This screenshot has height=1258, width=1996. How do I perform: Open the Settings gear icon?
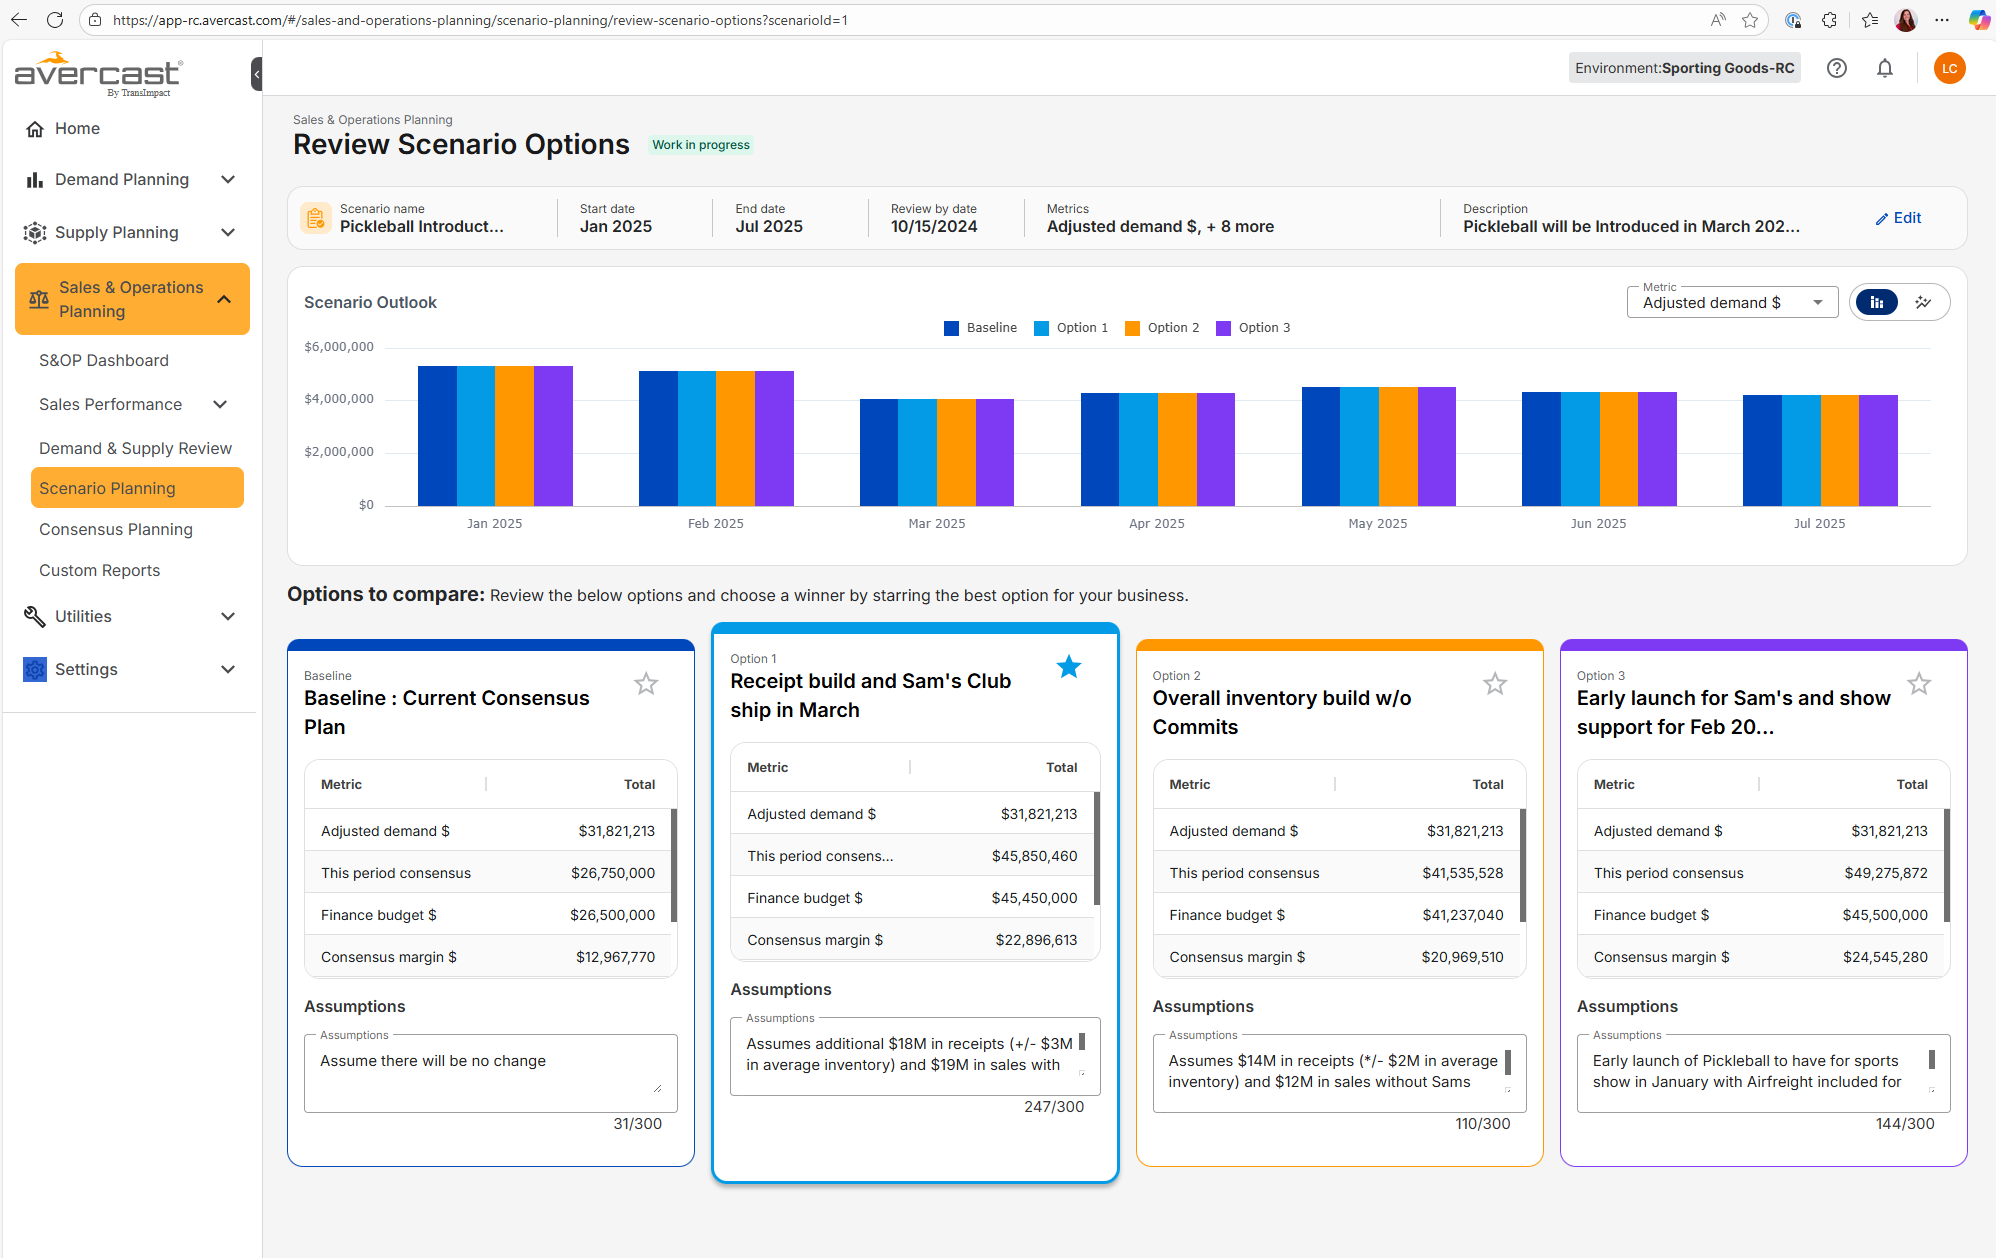pyautogui.click(x=34, y=668)
